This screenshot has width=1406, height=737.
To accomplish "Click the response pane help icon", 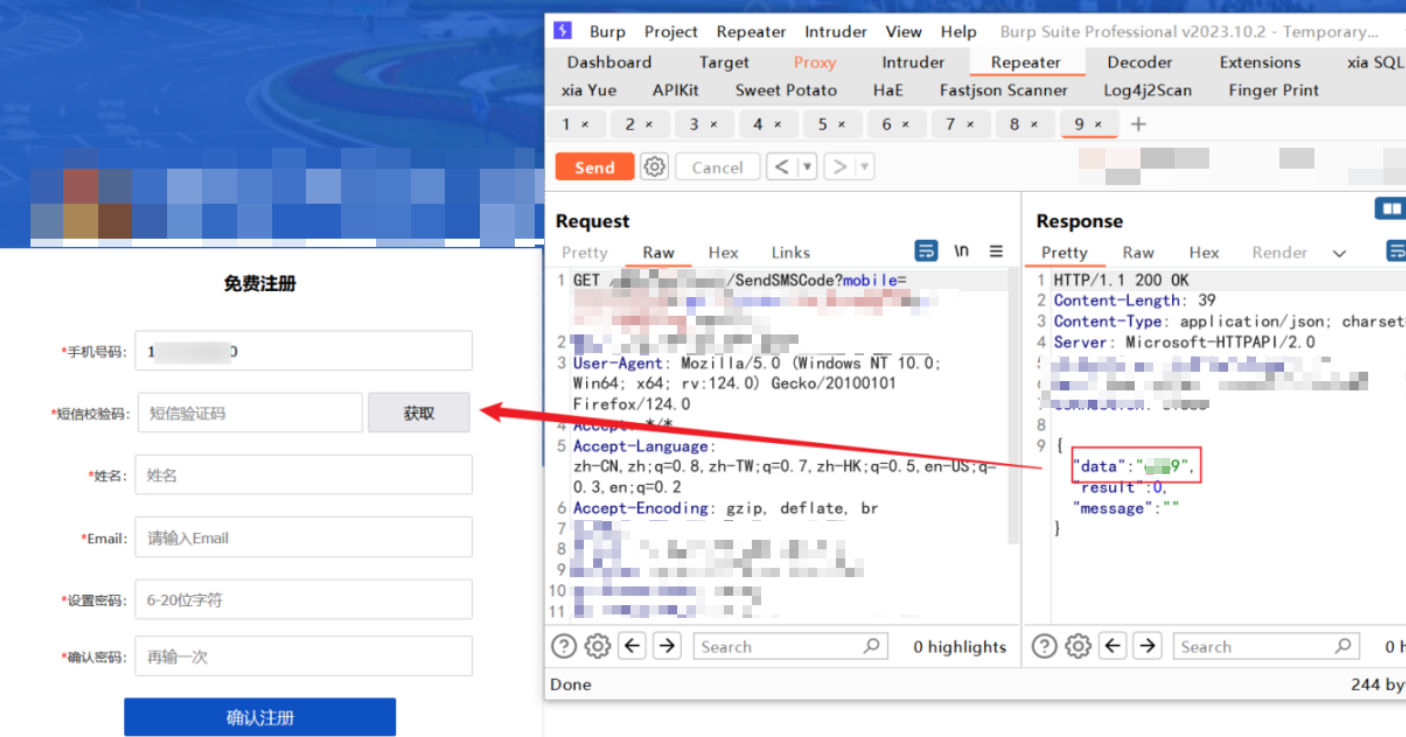I will [x=1044, y=647].
